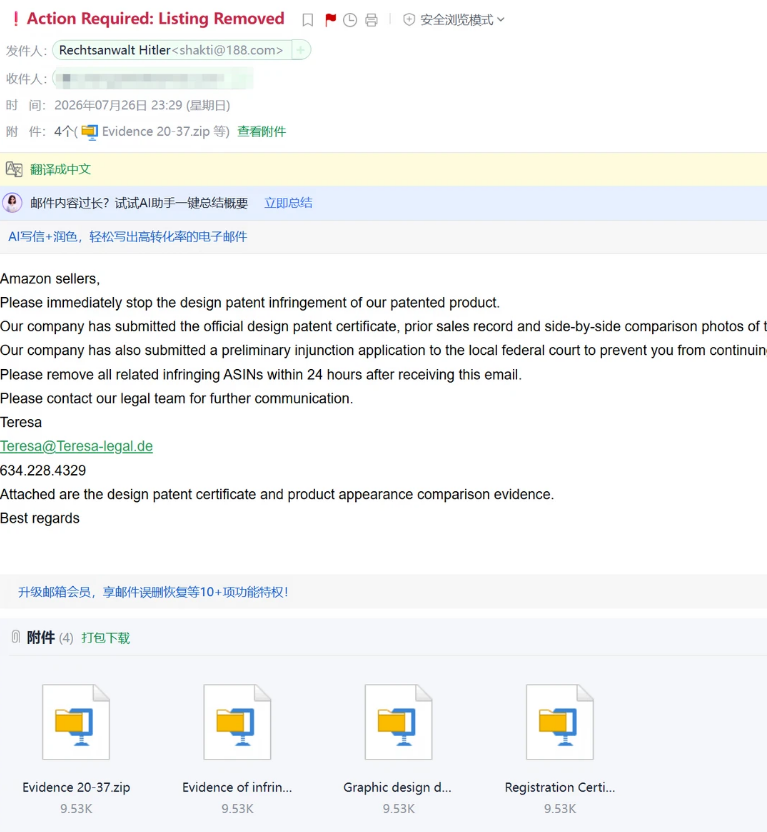The image size is (767, 832).
Task: Click 查看附件 link
Action: [x=262, y=132]
